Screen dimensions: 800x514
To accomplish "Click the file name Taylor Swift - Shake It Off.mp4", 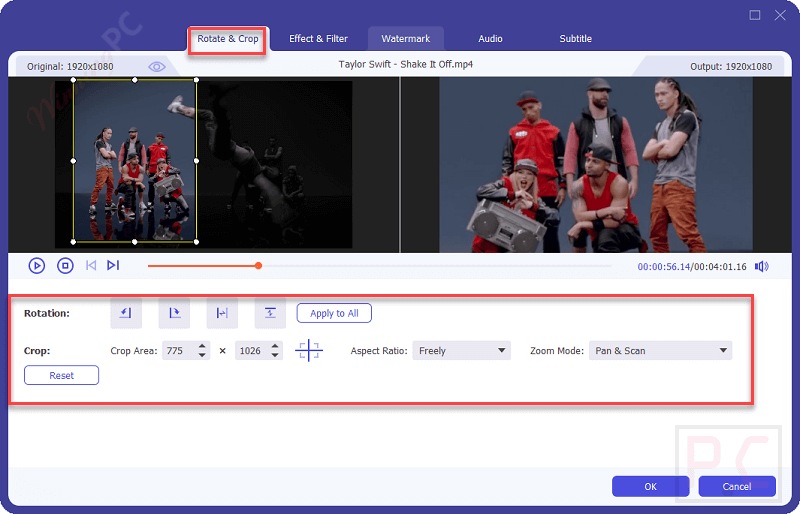I will click(406, 64).
